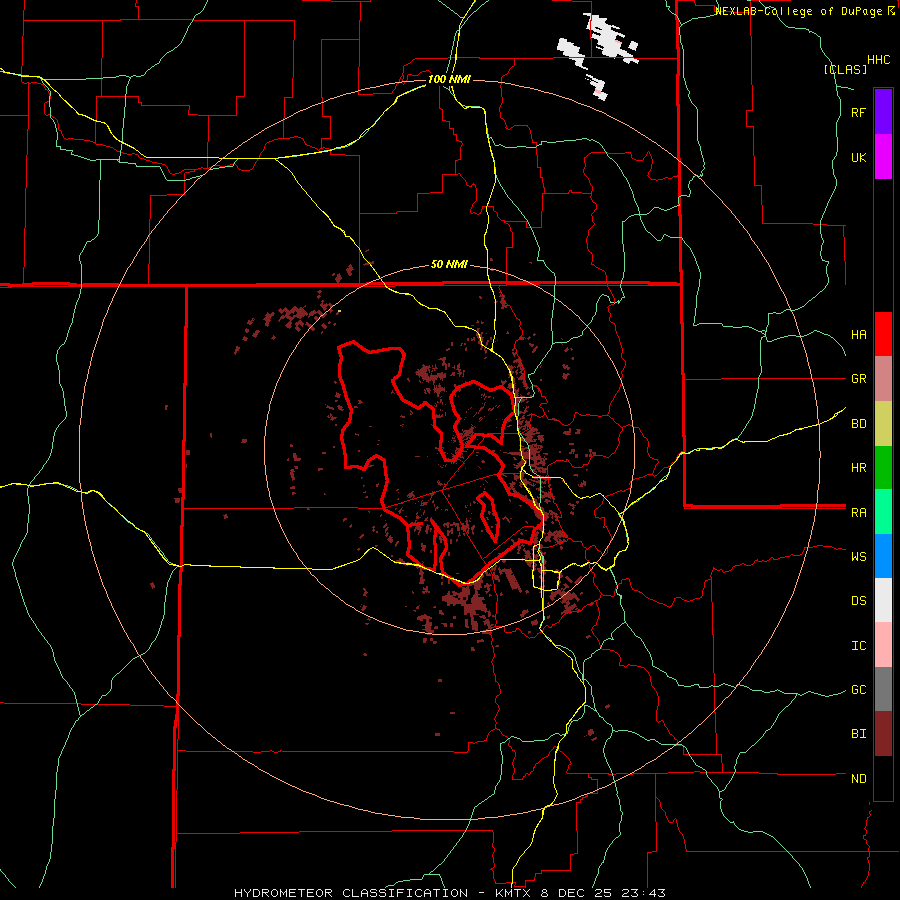The height and width of the screenshot is (900, 900).
Task: Click the BI legend label
Action: coord(858,734)
